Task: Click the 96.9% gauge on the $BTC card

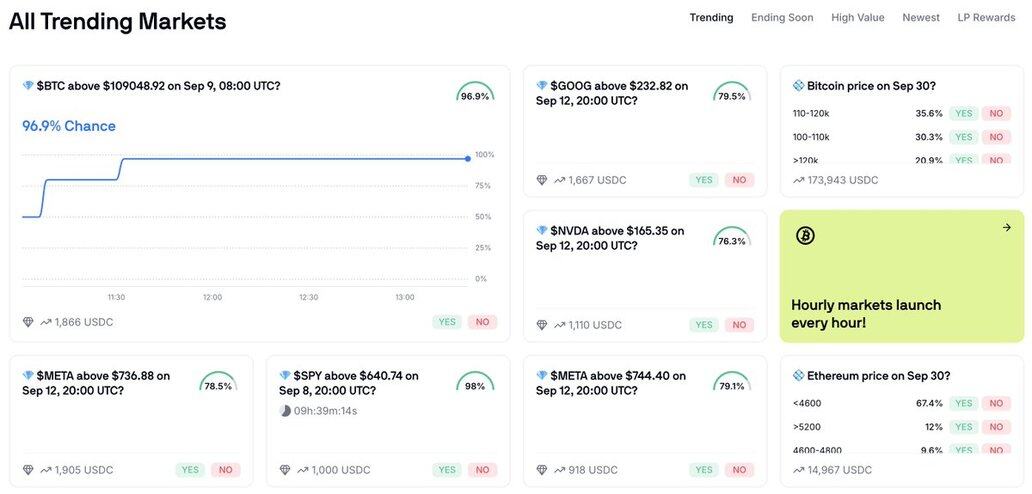Action: click(x=475, y=93)
